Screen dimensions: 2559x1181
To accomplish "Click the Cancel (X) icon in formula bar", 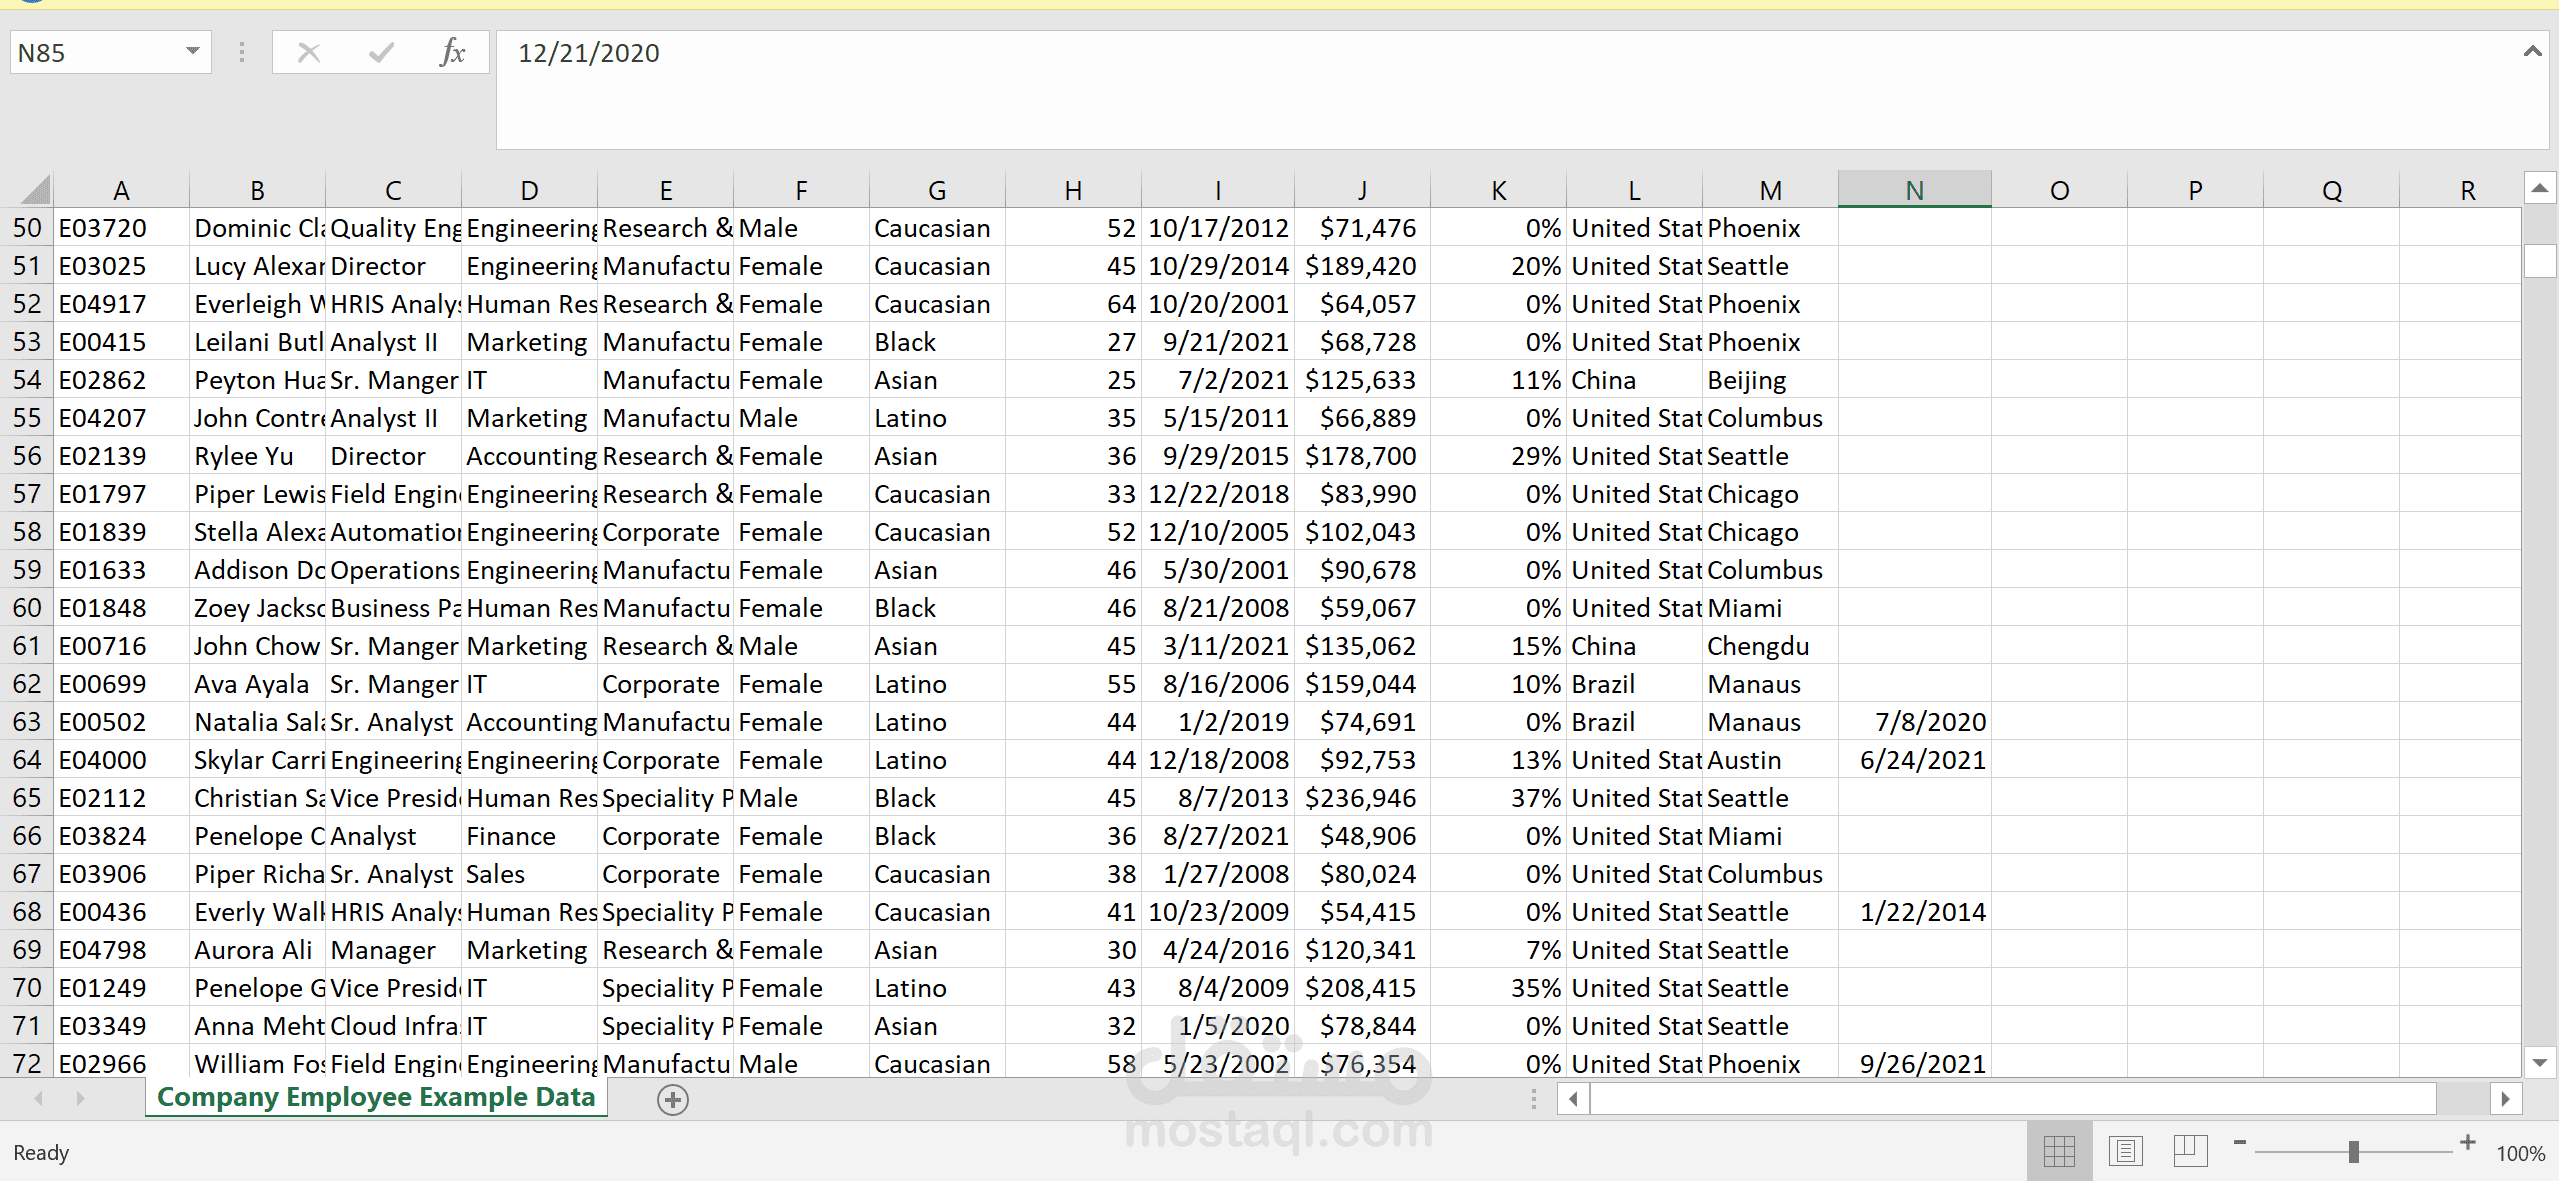I will pyautogui.click(x=309, y=52).
